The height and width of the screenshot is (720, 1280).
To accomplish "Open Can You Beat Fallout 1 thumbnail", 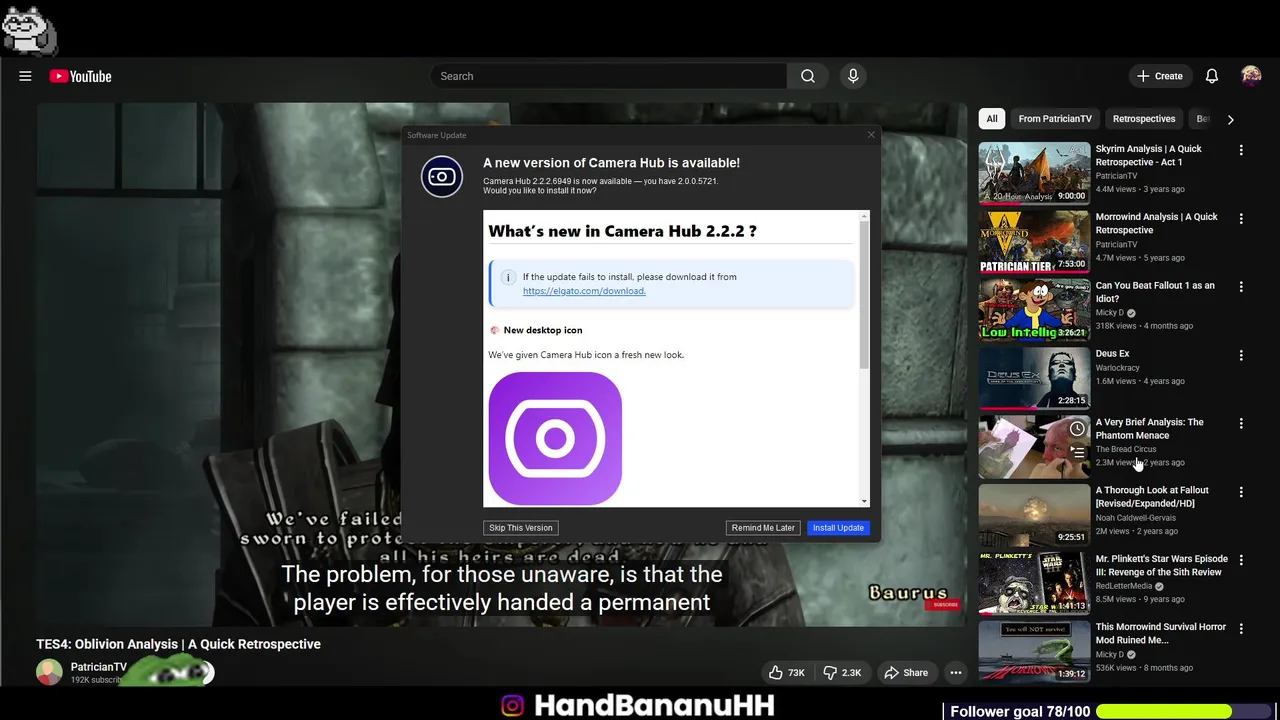I will pyautogui.click(x=1034, y=310).
